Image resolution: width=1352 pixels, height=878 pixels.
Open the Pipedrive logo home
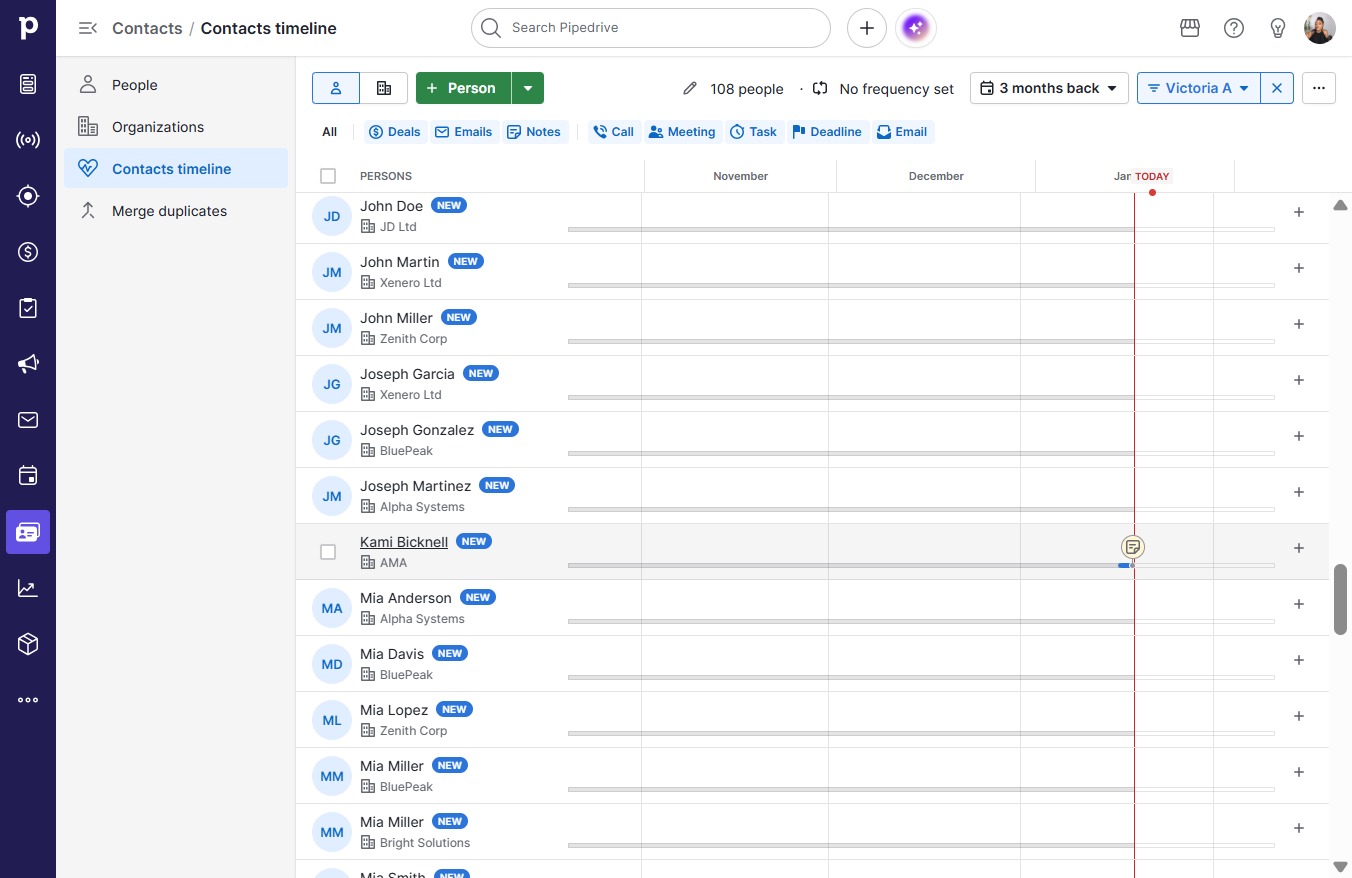click(28, 28)
